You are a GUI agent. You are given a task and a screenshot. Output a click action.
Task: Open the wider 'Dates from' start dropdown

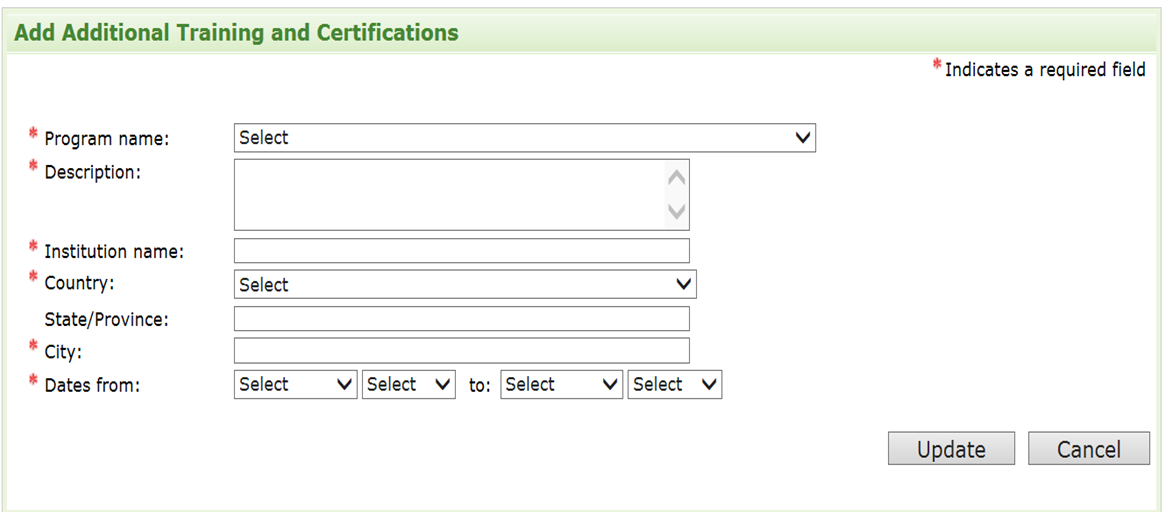[x=295, y=385]
